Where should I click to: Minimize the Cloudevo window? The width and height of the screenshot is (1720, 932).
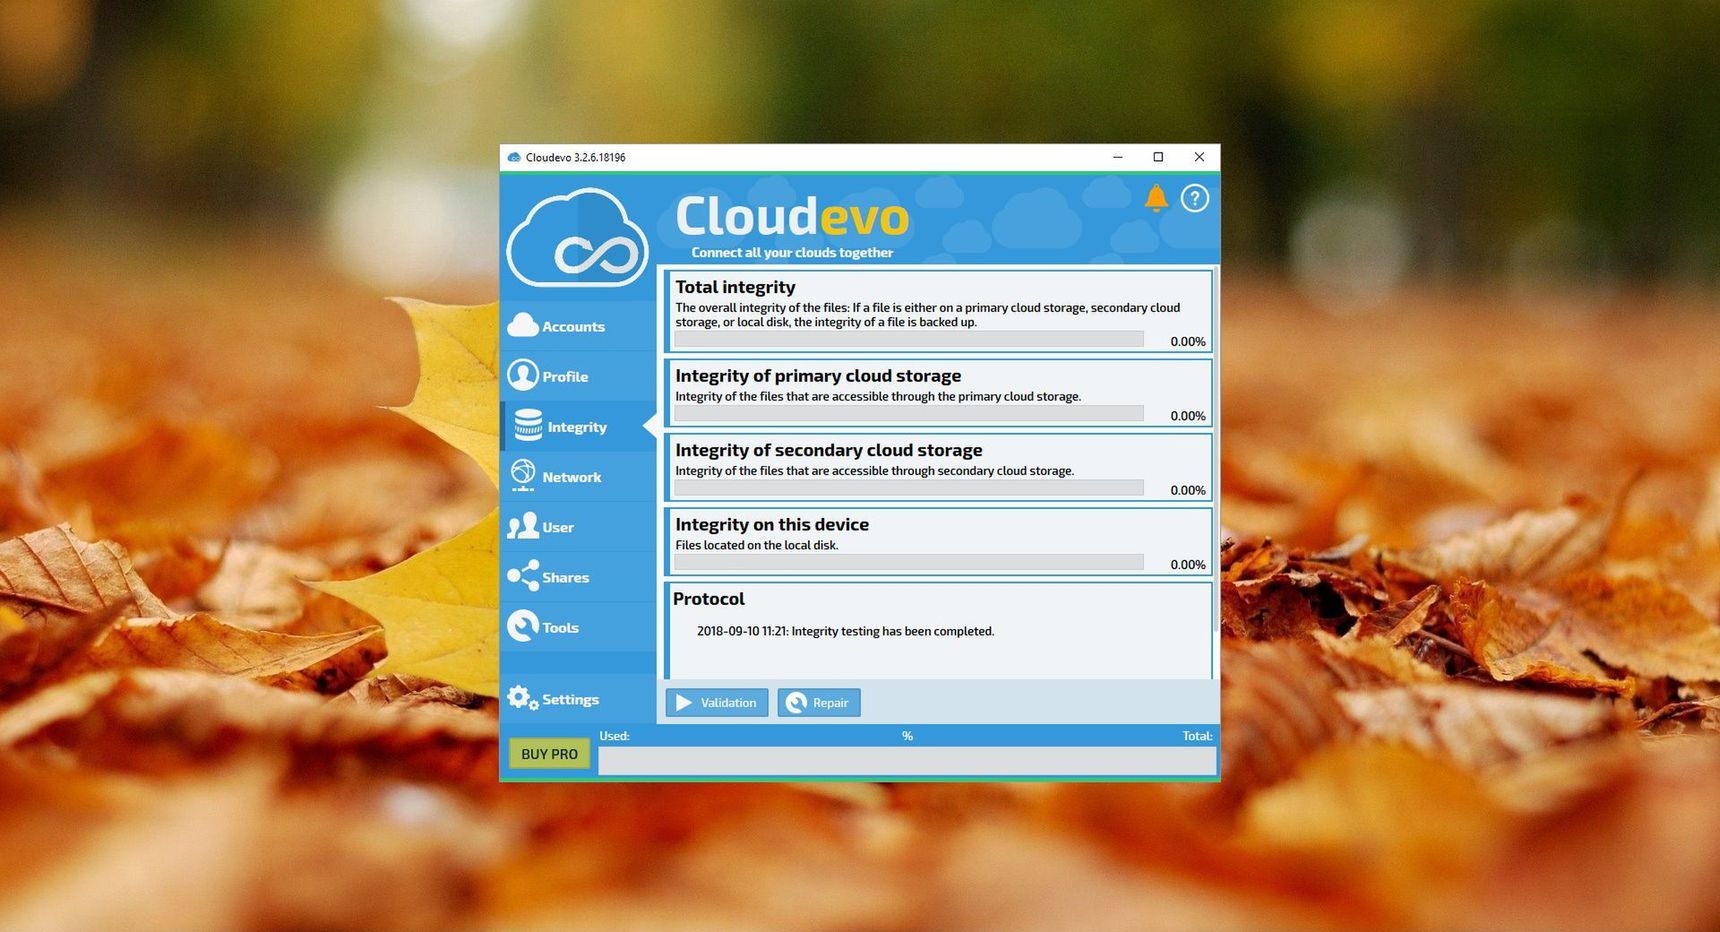point(1118,157)
